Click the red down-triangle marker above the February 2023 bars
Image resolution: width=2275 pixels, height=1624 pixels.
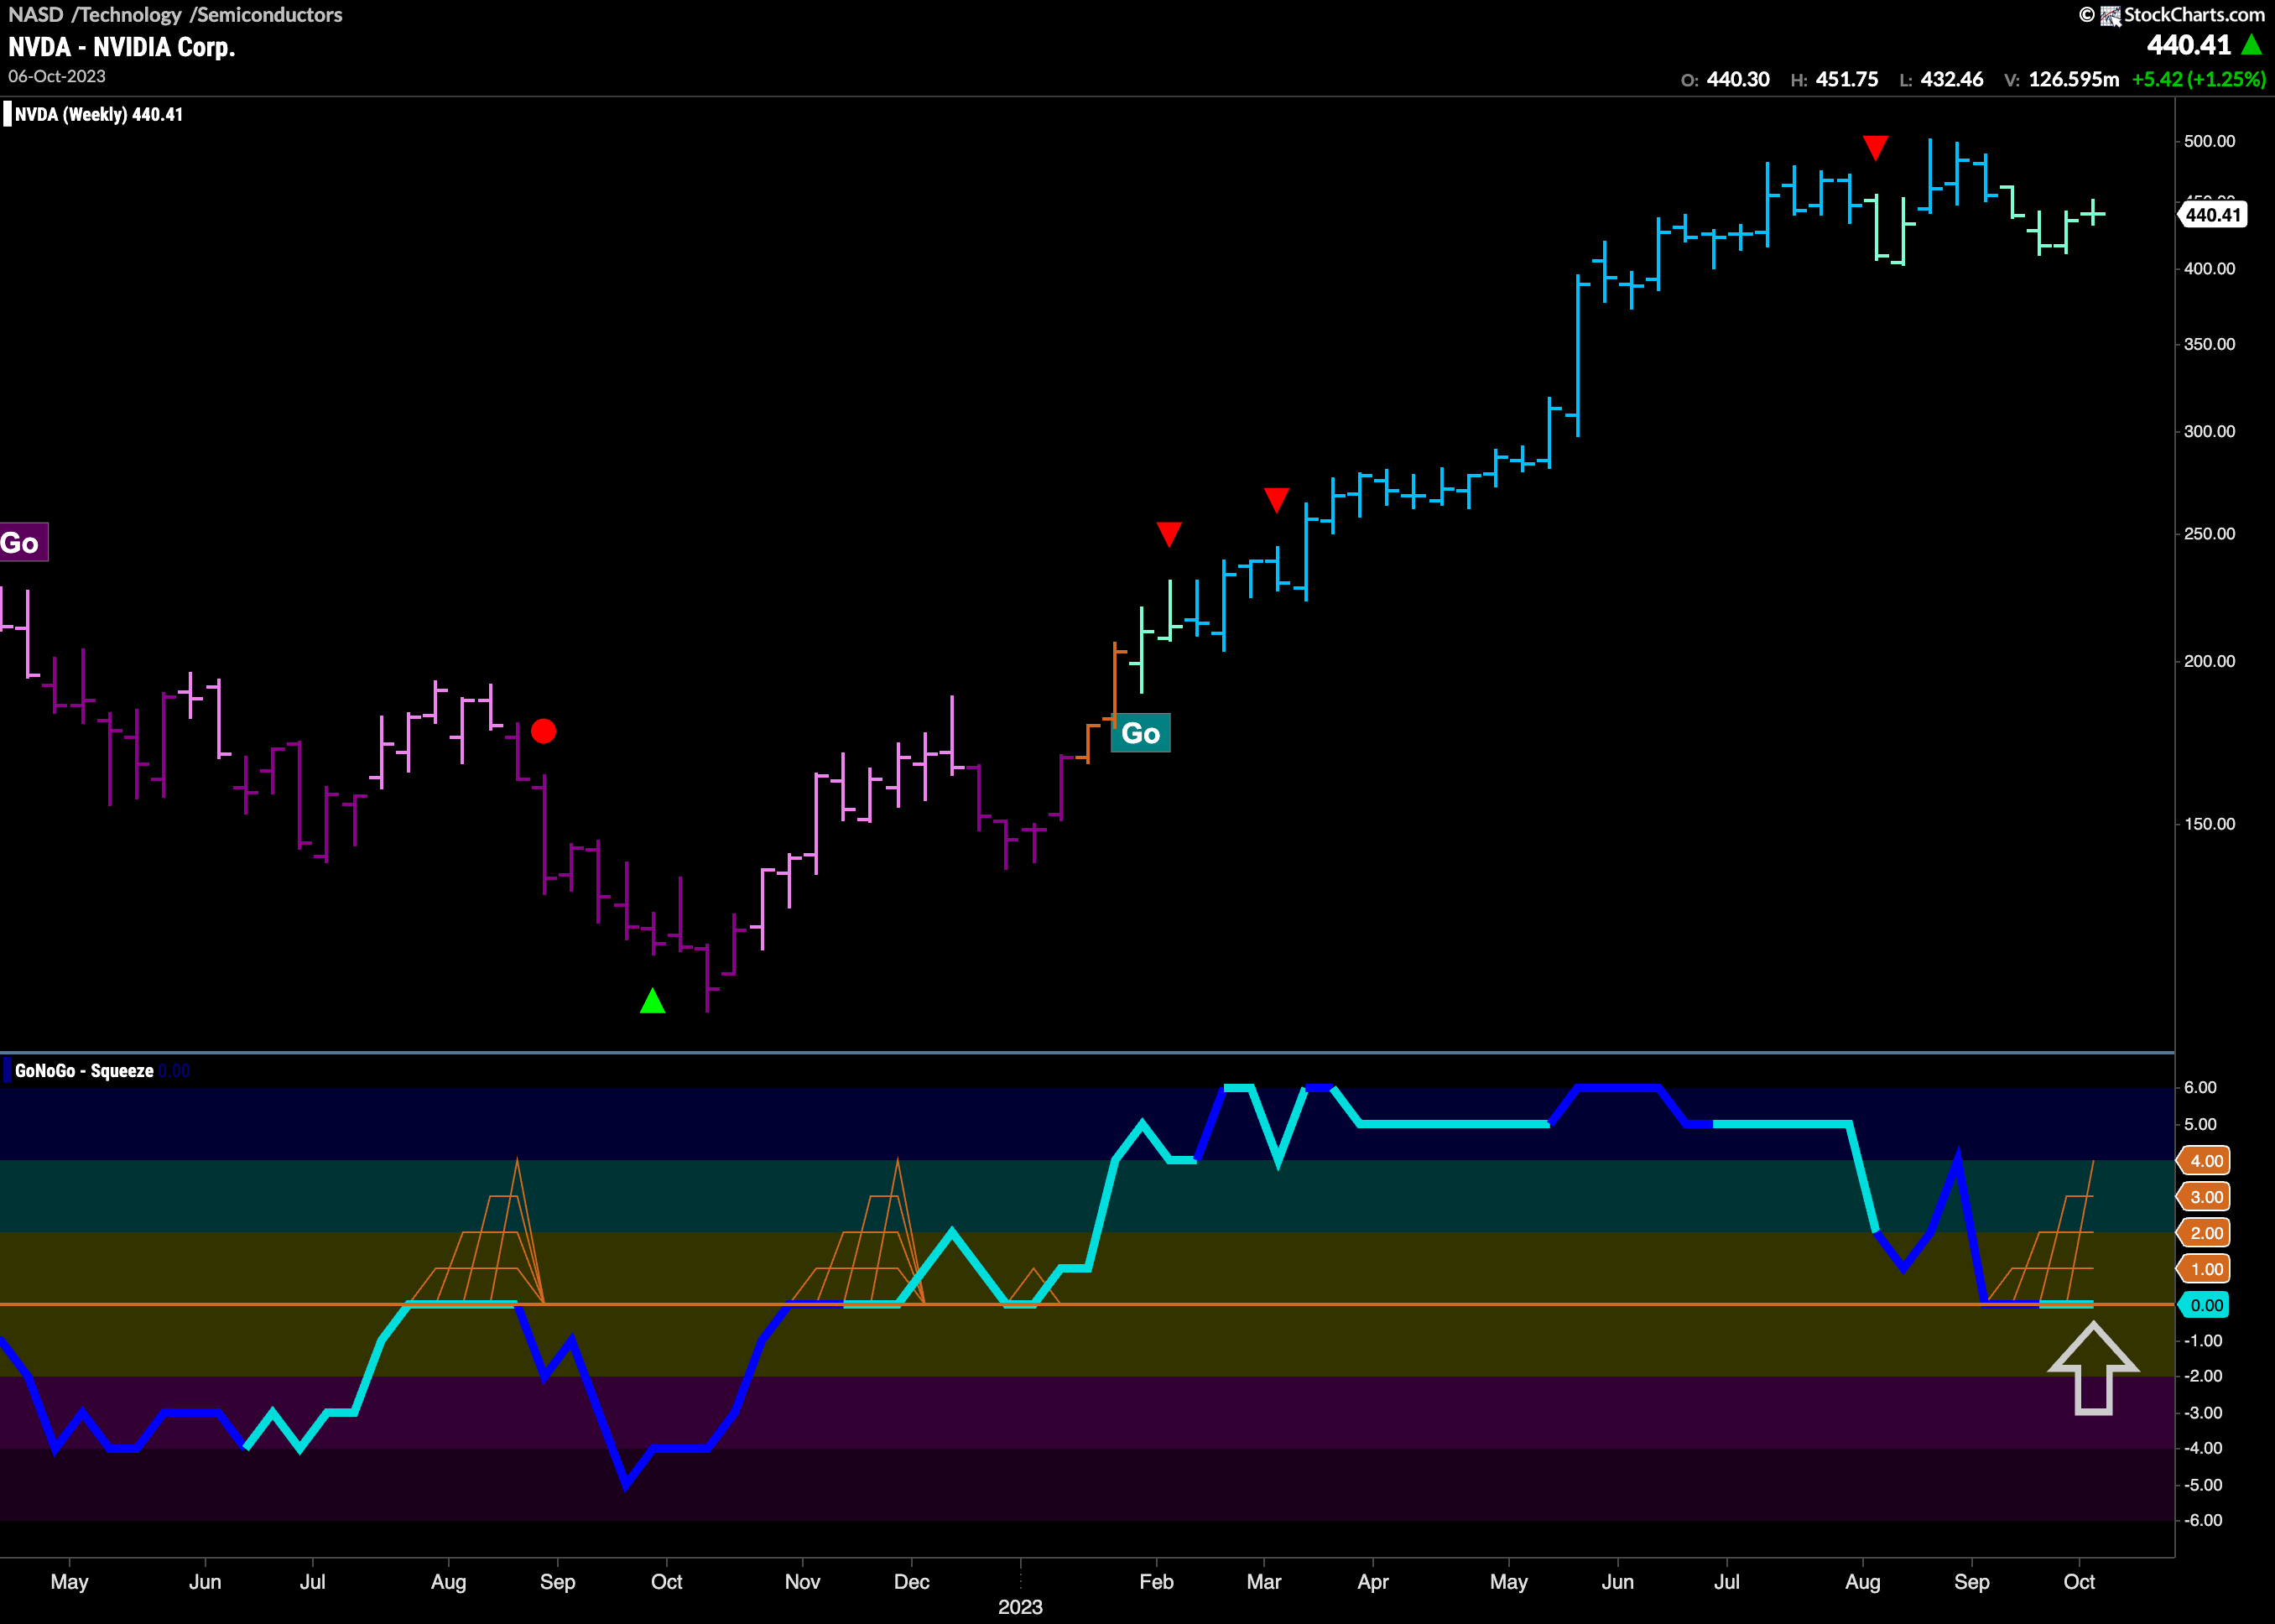click(x=1169, y=534)
